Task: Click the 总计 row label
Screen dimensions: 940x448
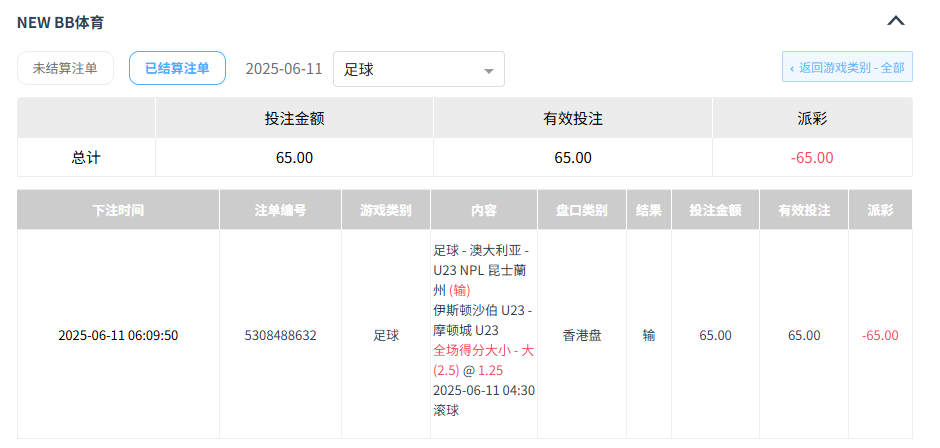Action: [86, 158]
